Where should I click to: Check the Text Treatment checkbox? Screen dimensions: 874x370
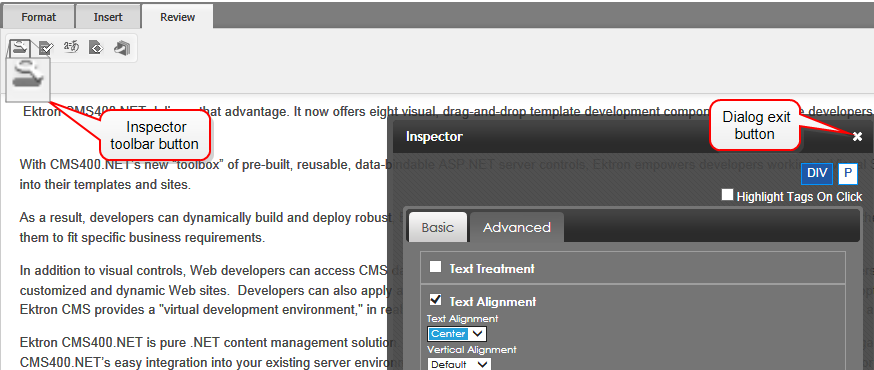click(x=435, y=267)
